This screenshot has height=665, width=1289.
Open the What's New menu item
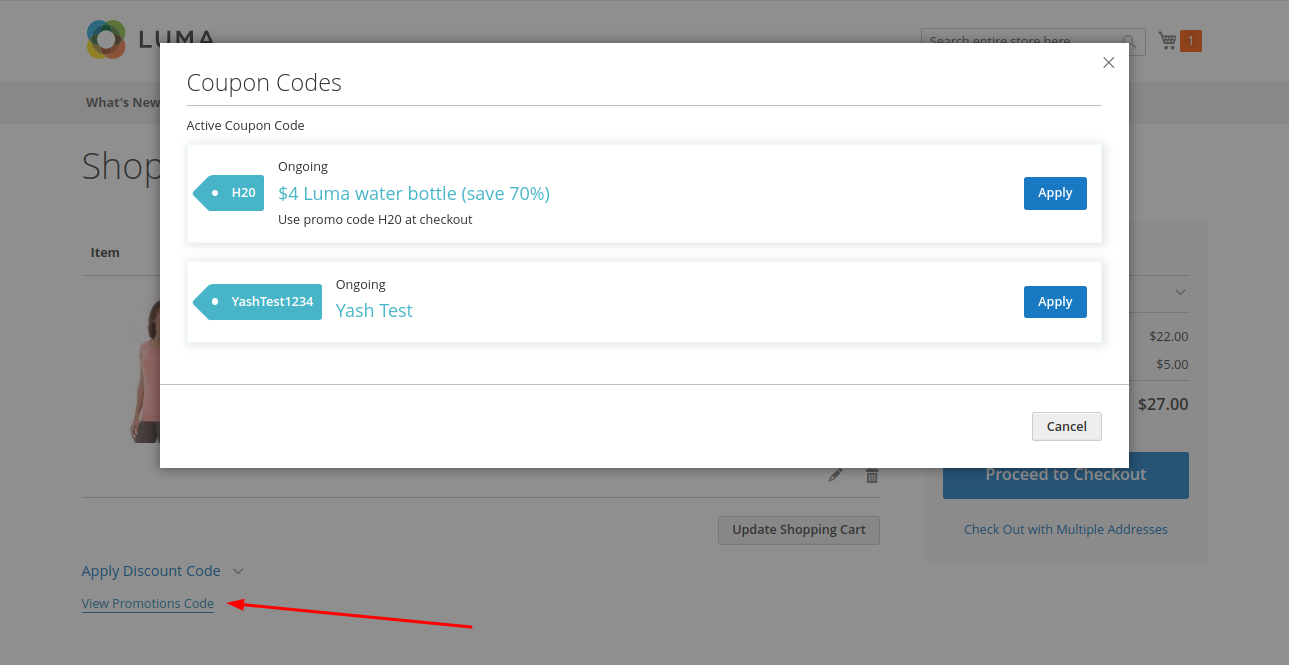click(122, 102)
